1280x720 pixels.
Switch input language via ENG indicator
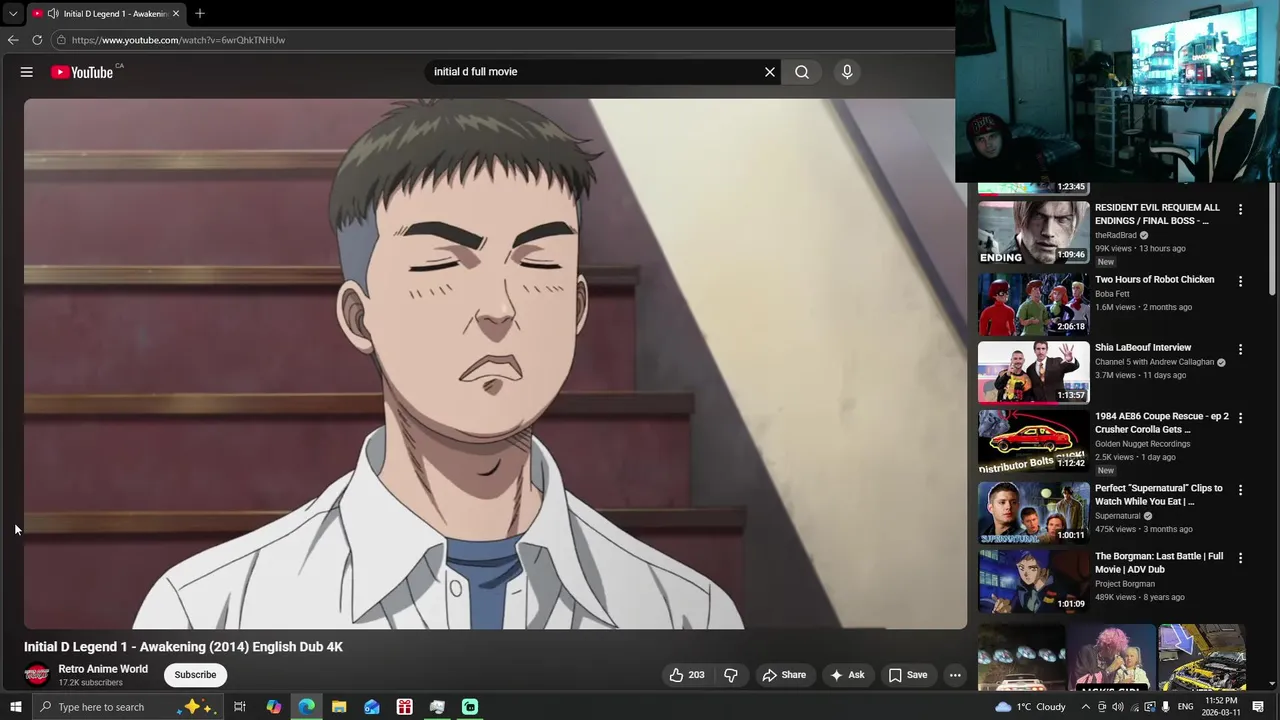1187,707
